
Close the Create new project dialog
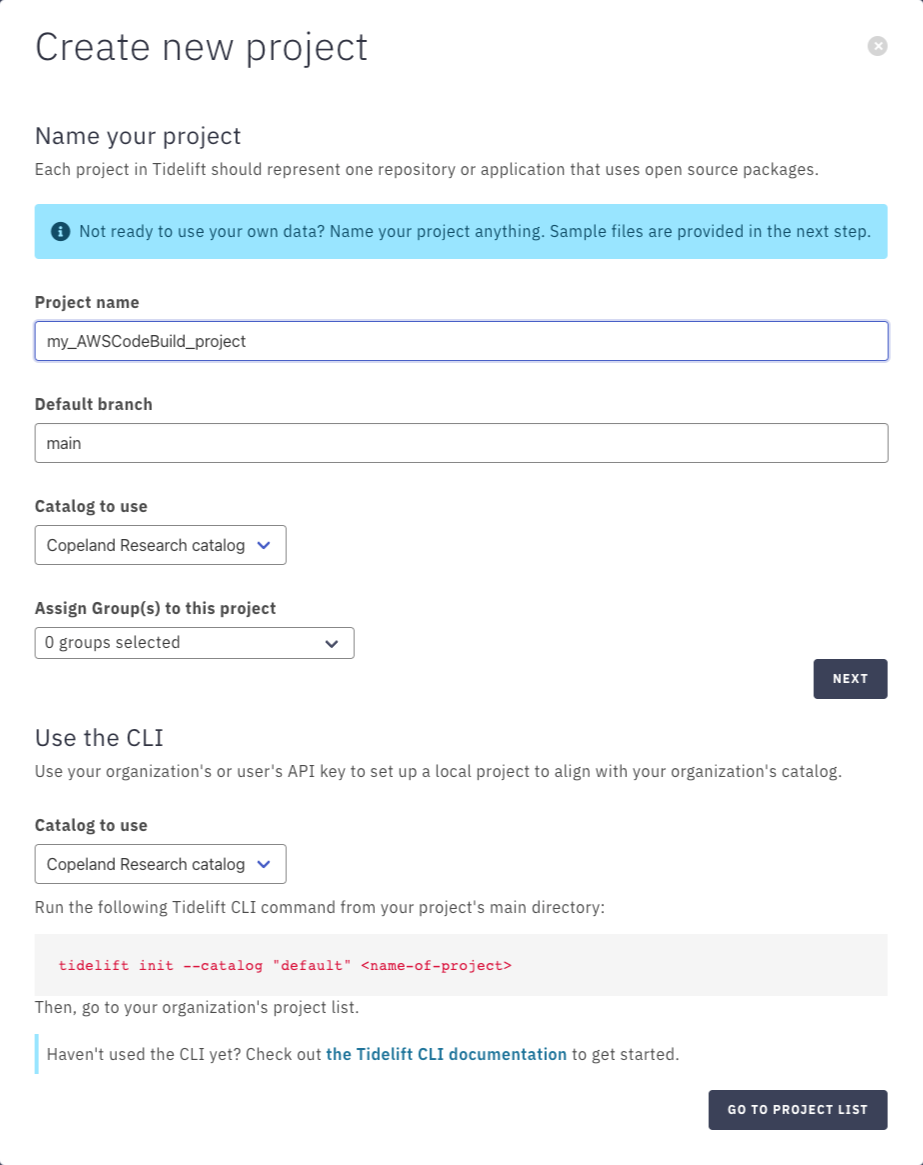[x=877, y=46]
